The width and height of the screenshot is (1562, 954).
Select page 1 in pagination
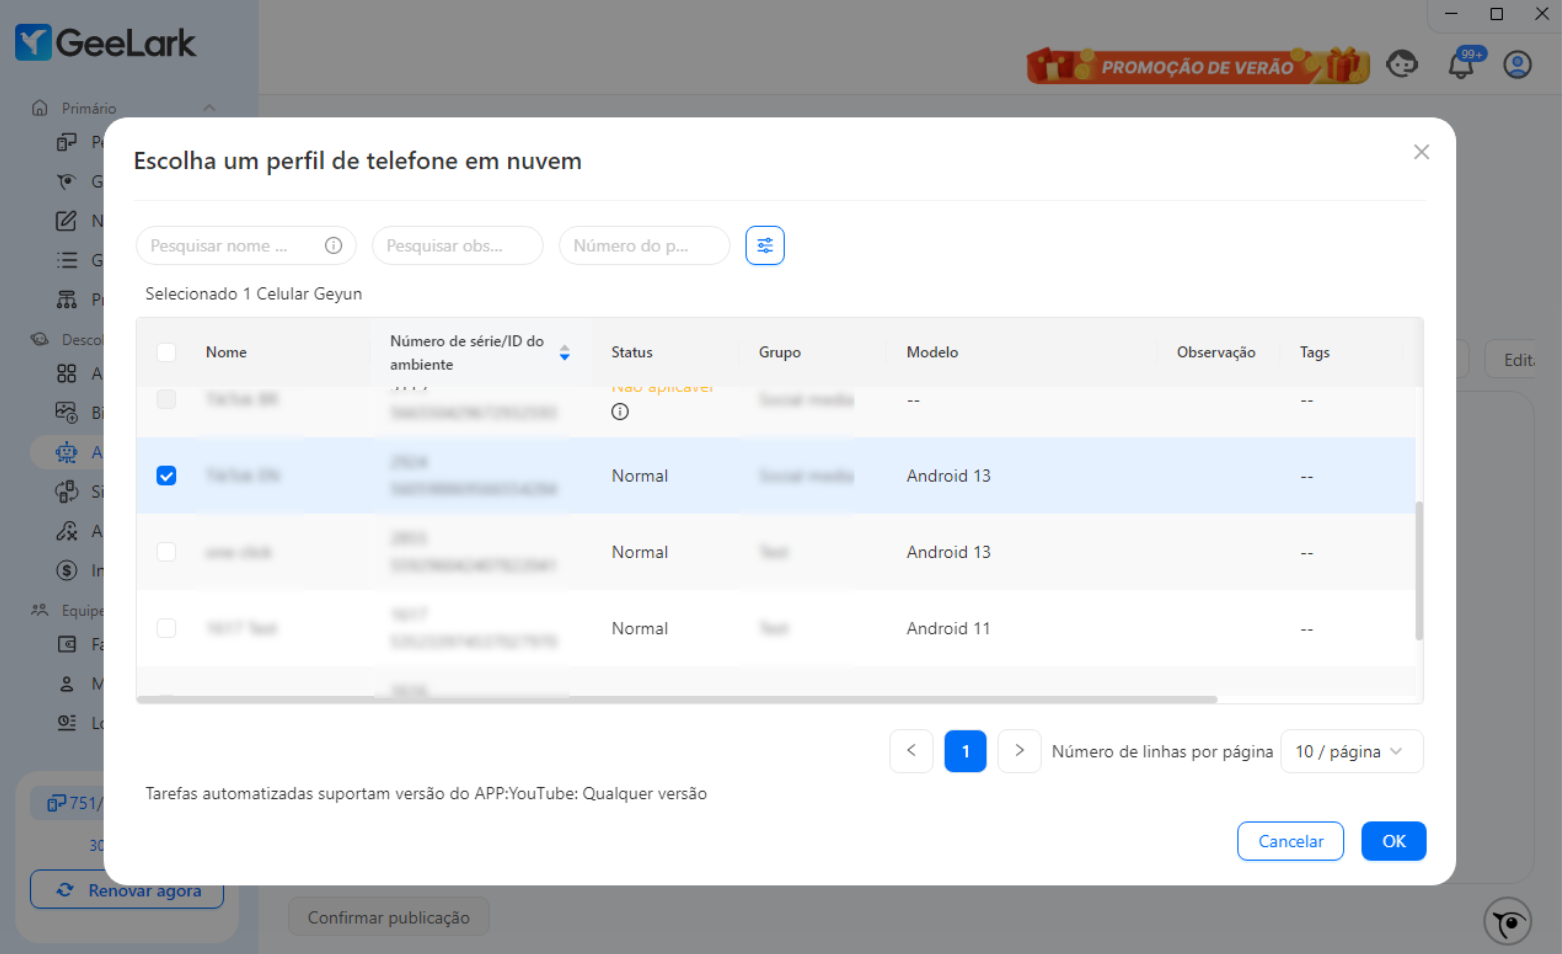point(965,751)
